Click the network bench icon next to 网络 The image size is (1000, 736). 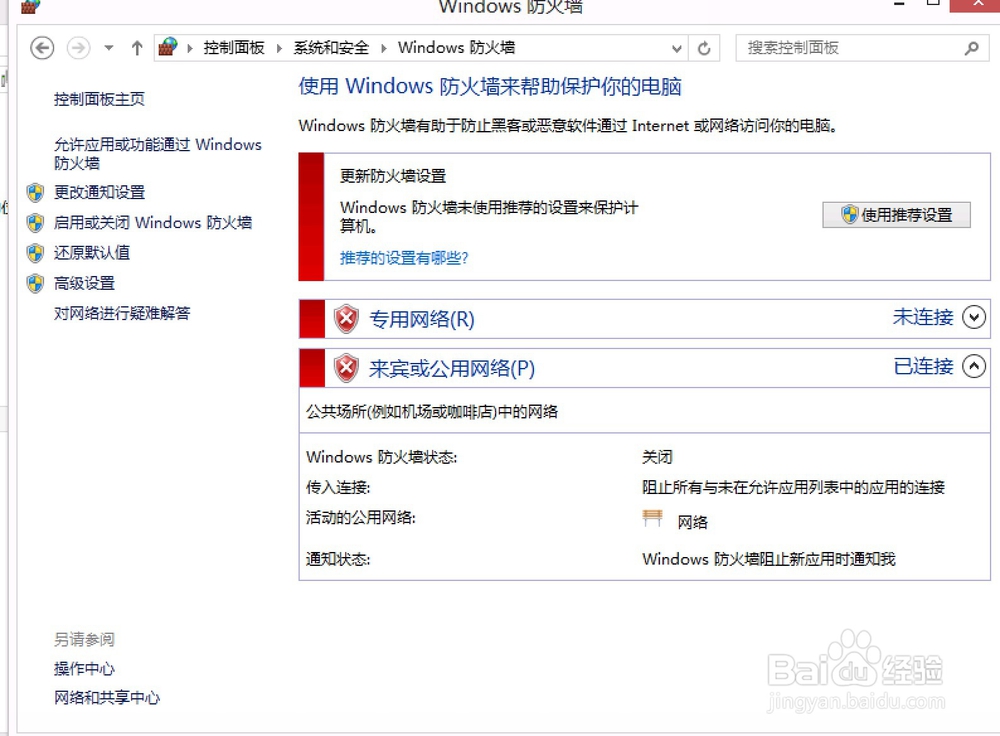click(x=654, y=516)
